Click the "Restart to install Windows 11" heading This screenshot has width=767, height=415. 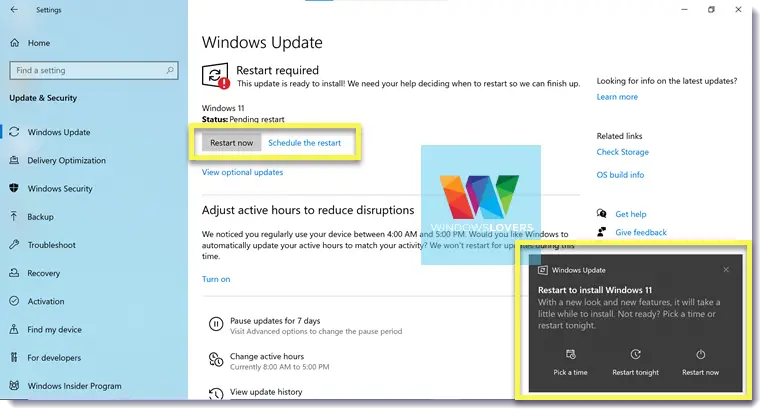[x=595, y=290]
